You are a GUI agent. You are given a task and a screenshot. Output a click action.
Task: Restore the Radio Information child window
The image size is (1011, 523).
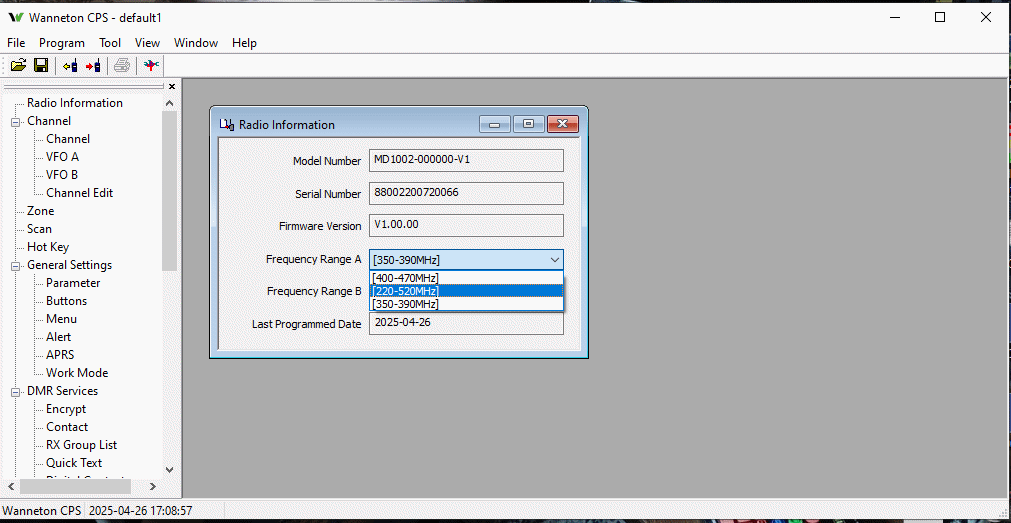[529, 124]
